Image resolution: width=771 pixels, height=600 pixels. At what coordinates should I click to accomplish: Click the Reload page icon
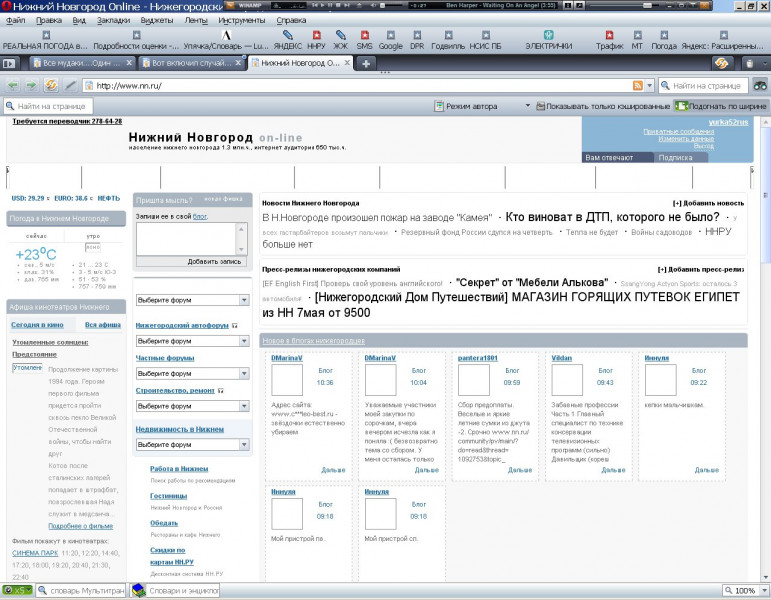click(50, 86)
